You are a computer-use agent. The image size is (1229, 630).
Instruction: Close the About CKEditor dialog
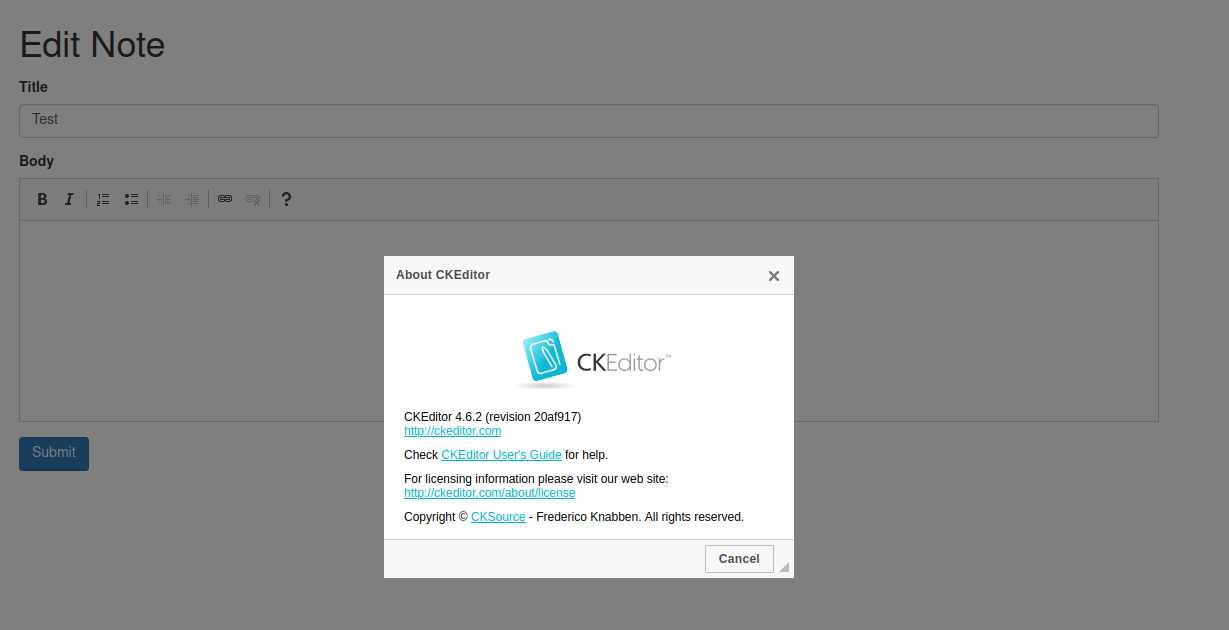[x=773, y=276]
